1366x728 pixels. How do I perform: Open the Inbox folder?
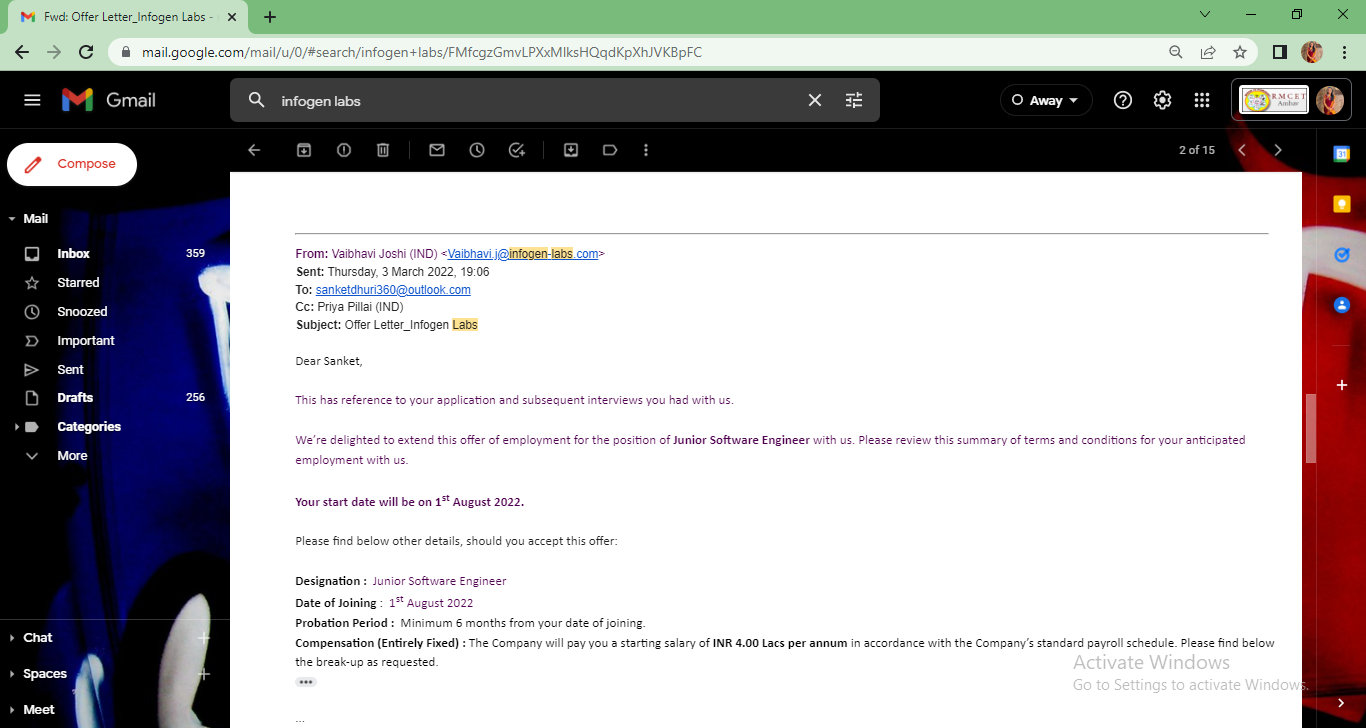click(x=73, y=254)
